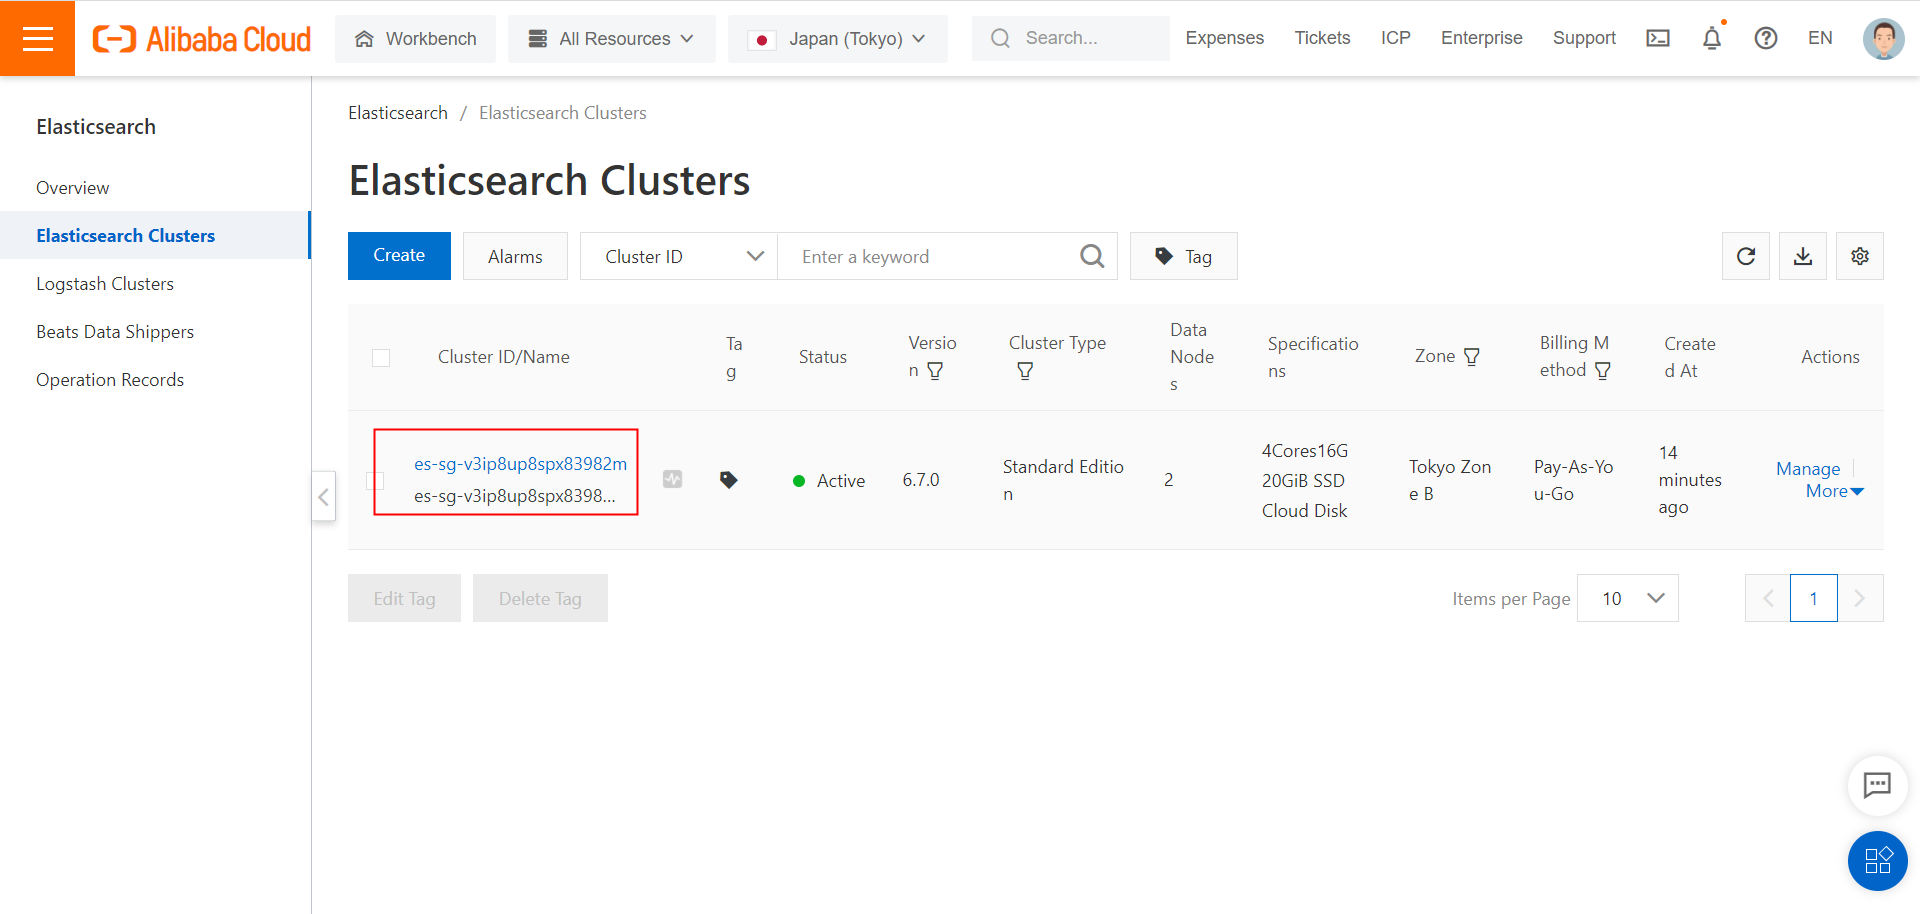The image size is (1920, 914).
Task: Collapse the left sidebar with the arrow handle
Action: coord(323,496)
